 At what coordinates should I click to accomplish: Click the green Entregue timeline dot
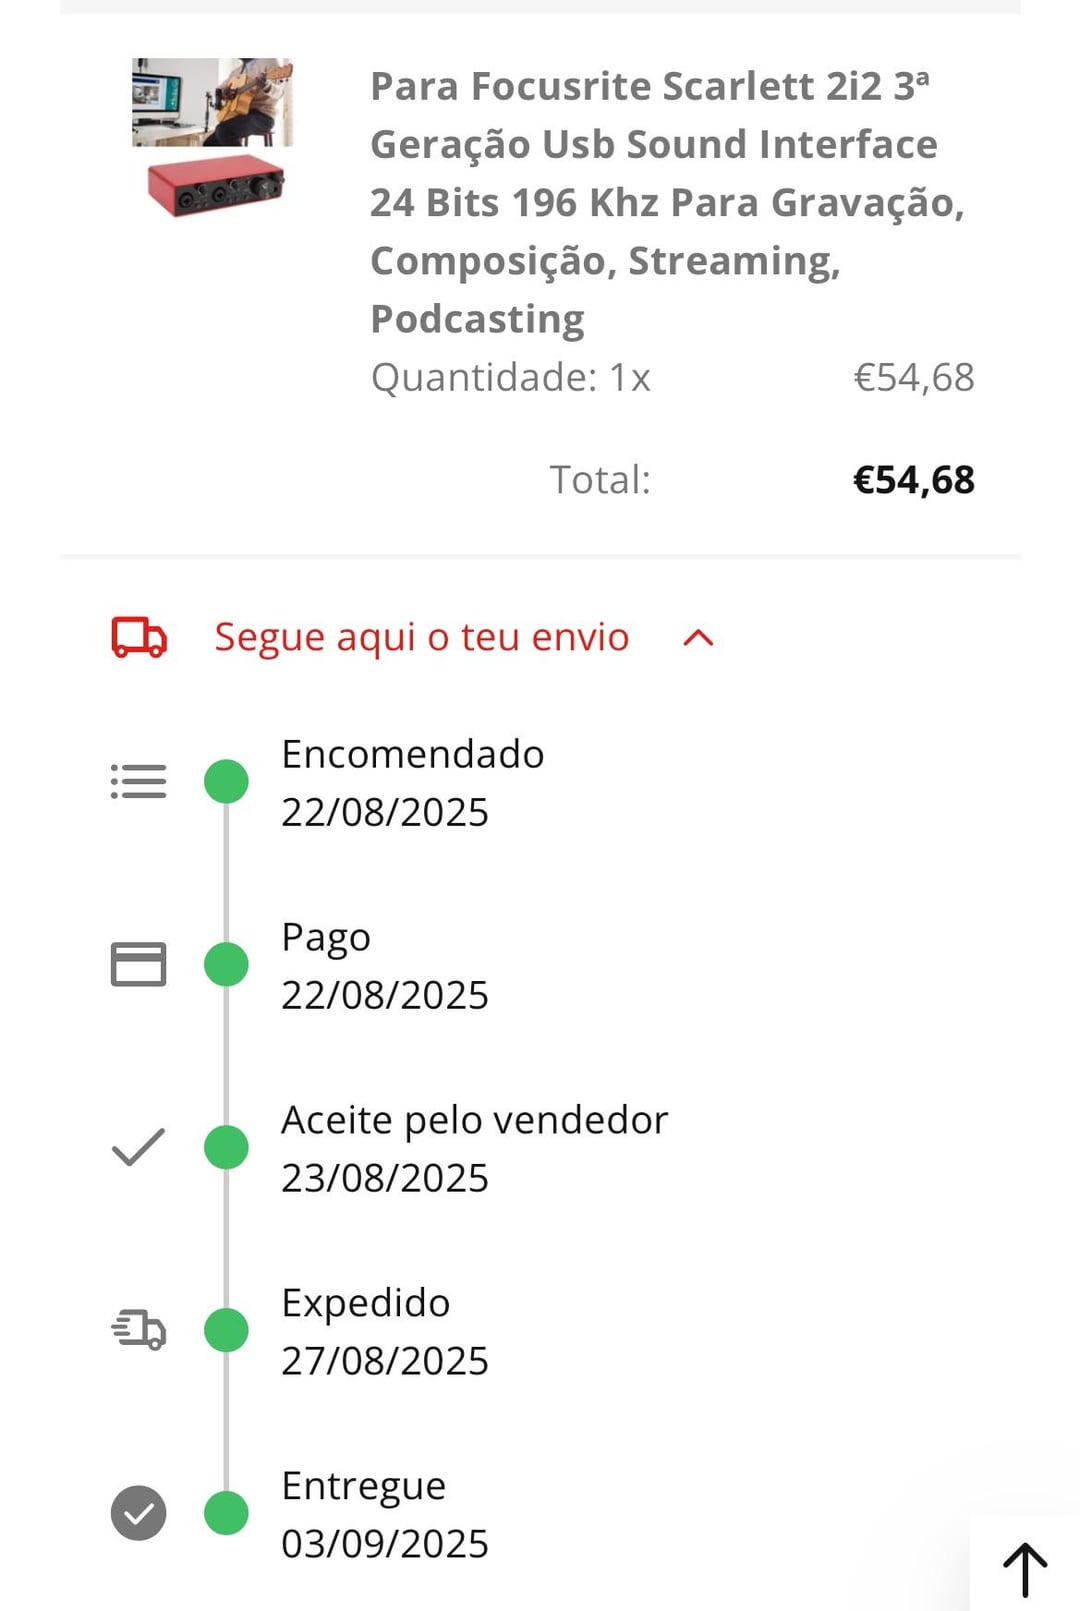[x=226, y=1513]
